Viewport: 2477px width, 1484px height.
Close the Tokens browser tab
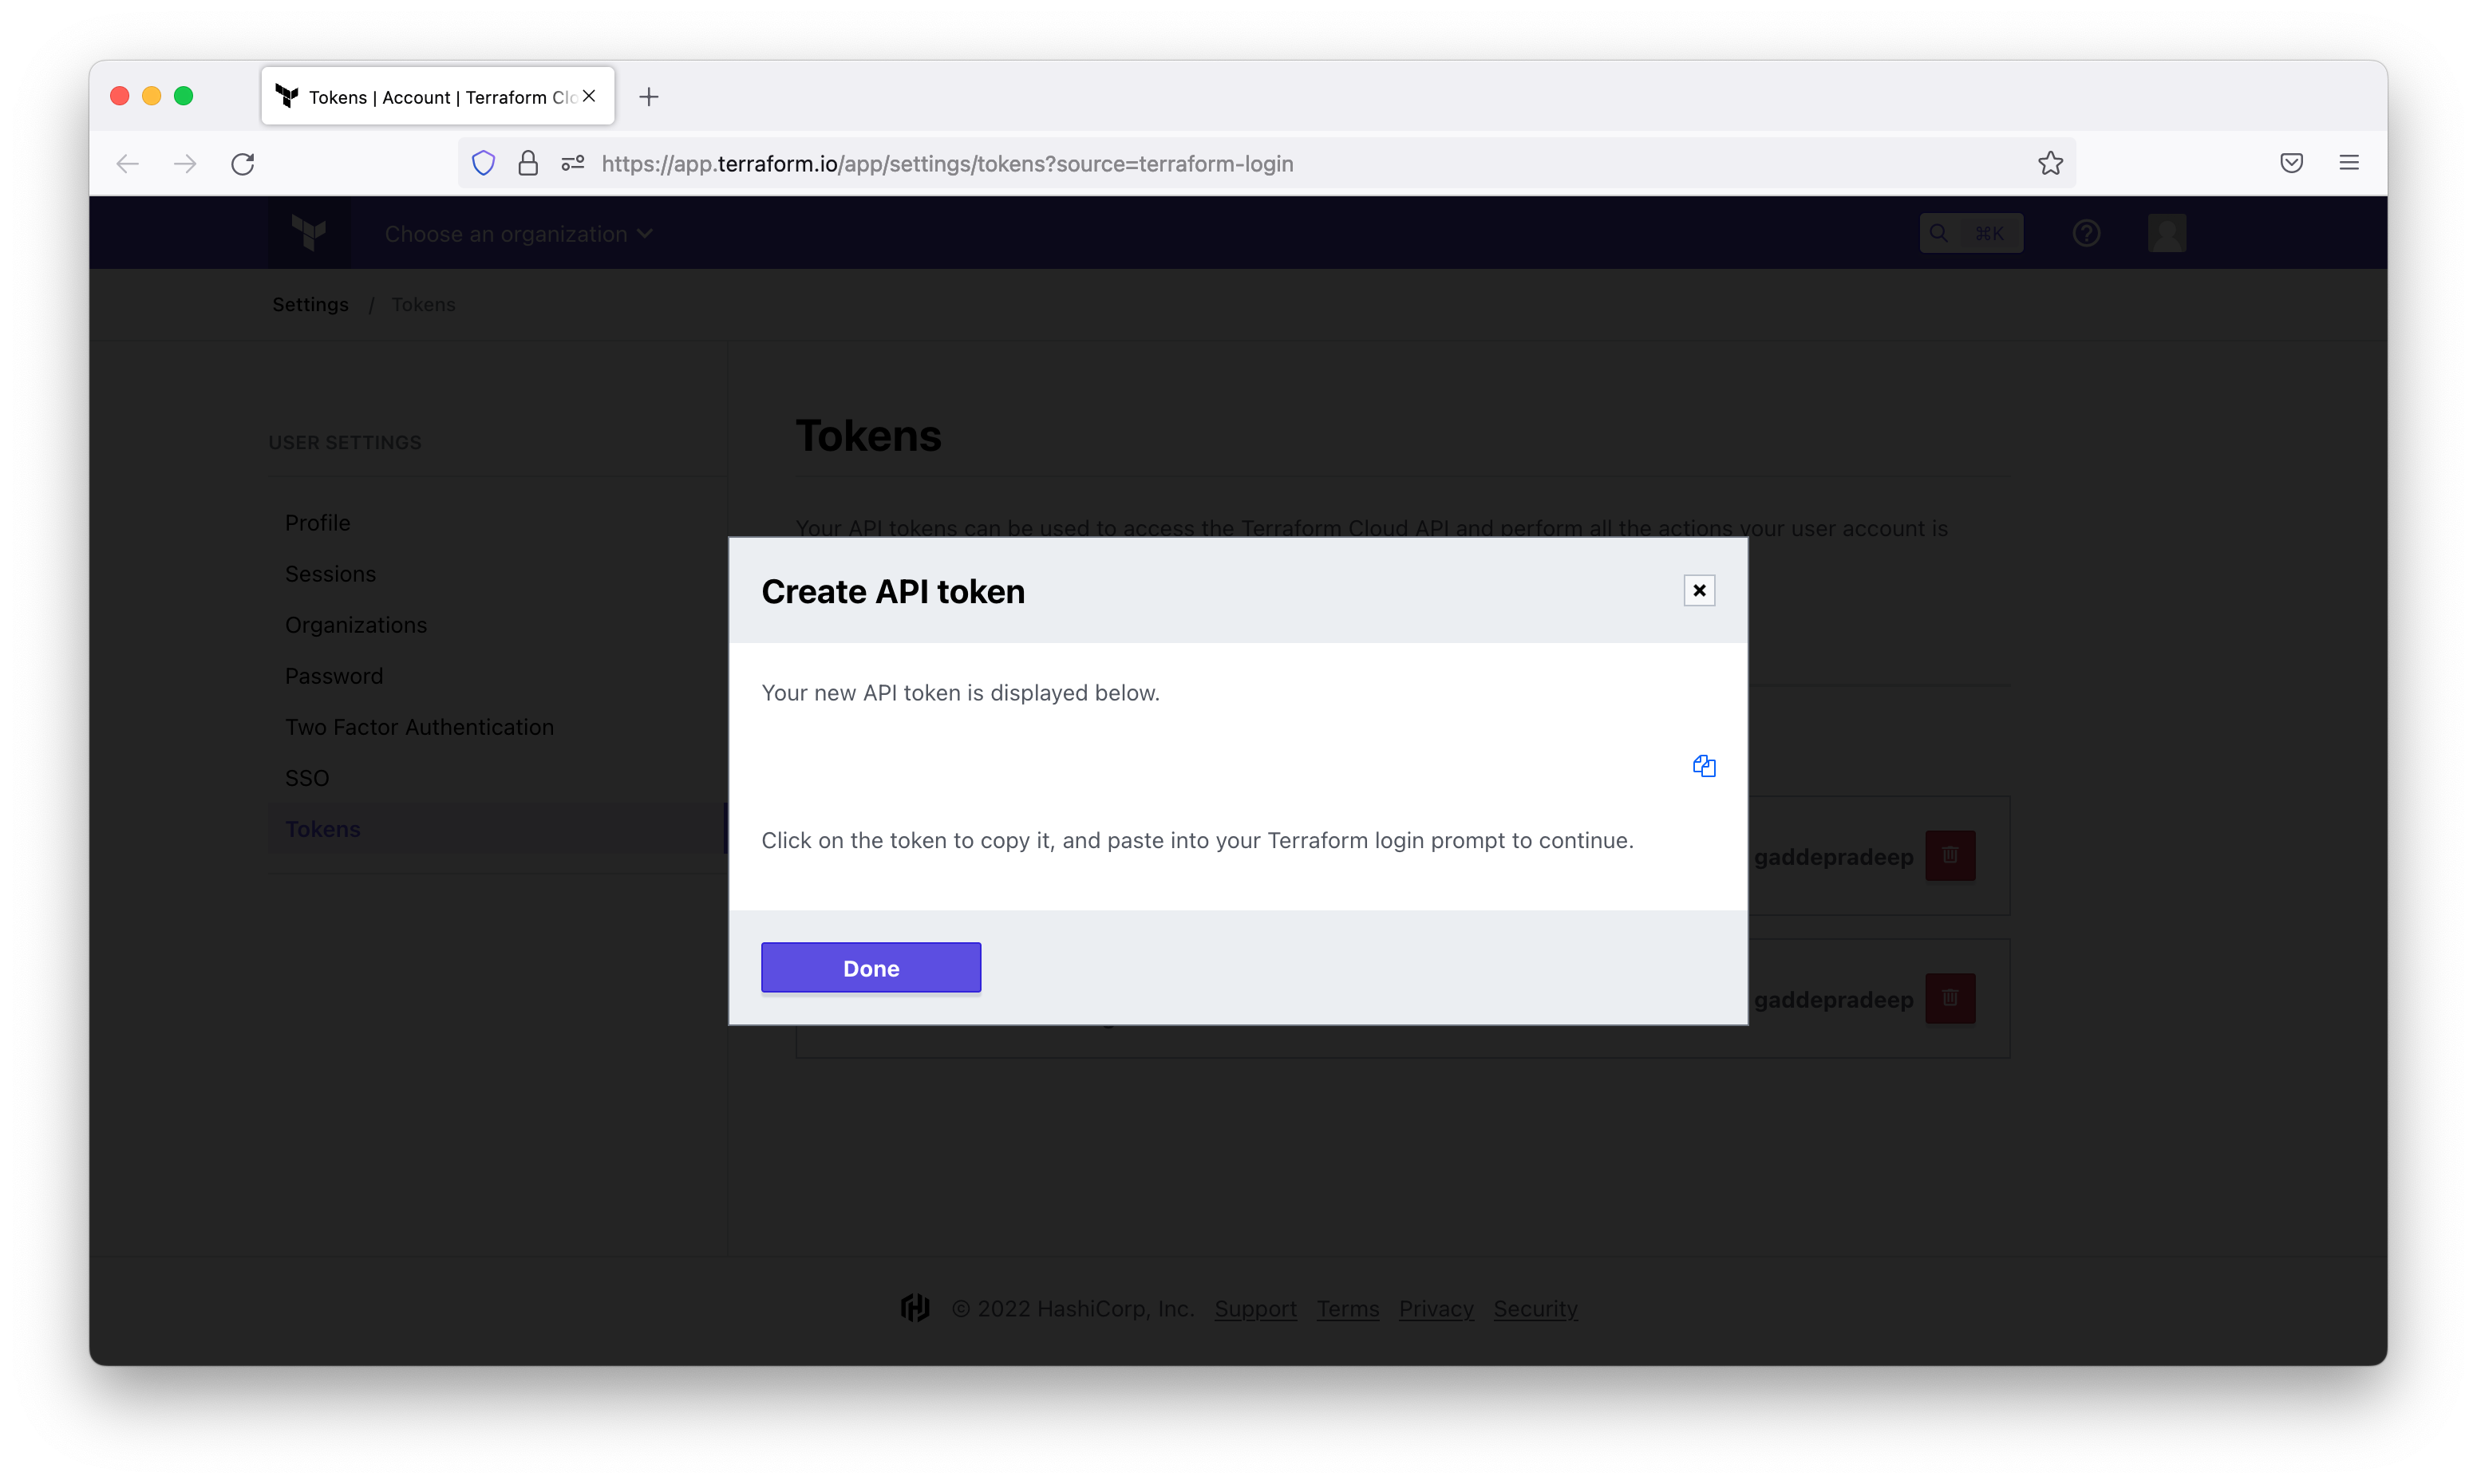589,96
